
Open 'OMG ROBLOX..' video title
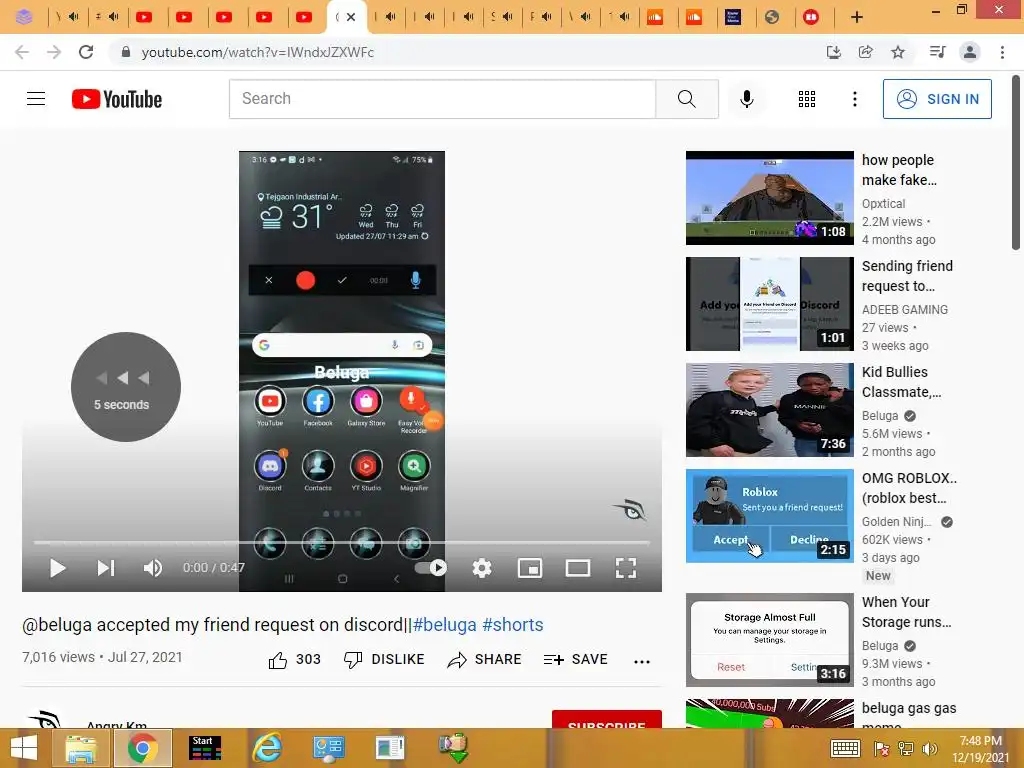(x=909, y=488)
